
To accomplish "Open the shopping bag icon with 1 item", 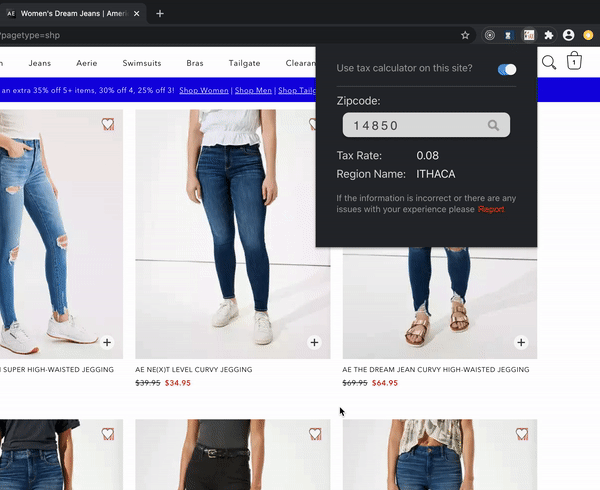I will pos(574,61).
